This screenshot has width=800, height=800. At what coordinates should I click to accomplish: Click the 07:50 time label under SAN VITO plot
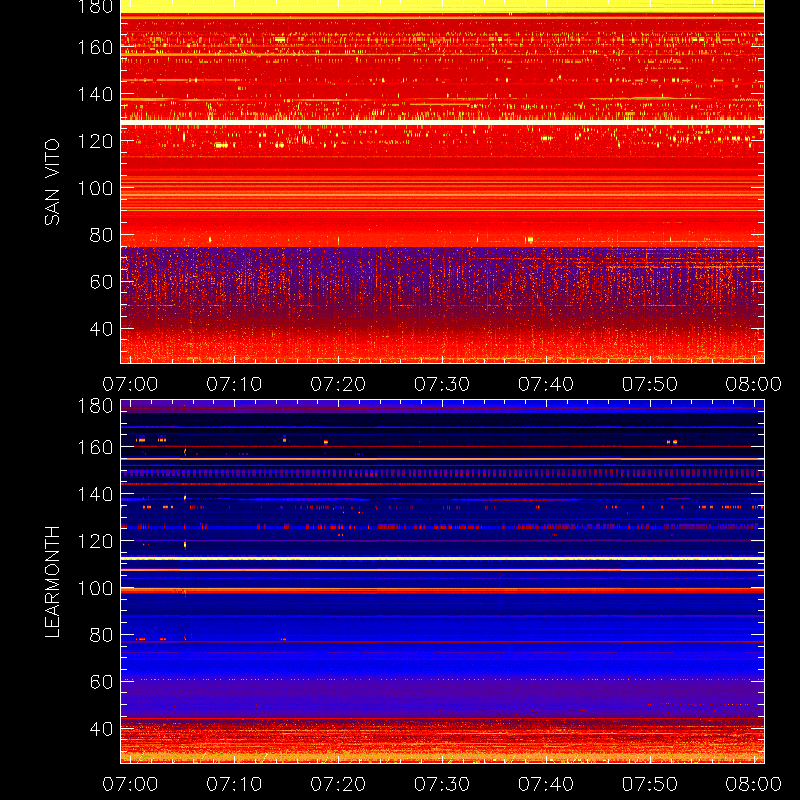[650, 384]
